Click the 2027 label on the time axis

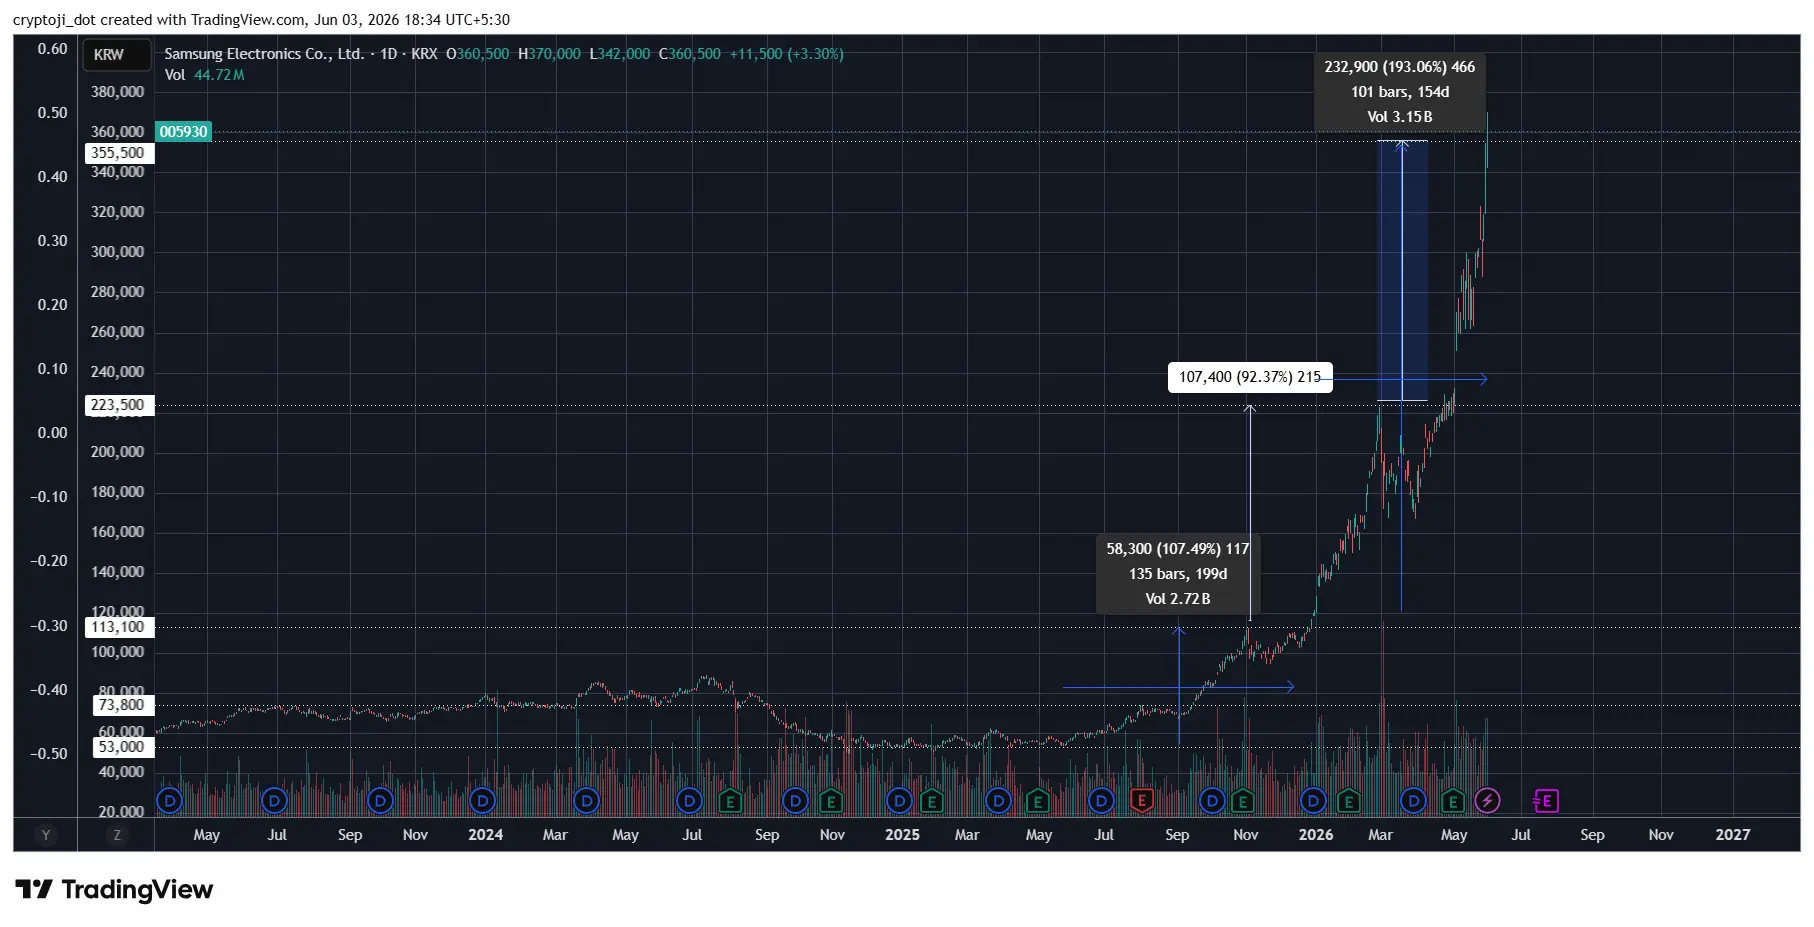coord(1733,835)
